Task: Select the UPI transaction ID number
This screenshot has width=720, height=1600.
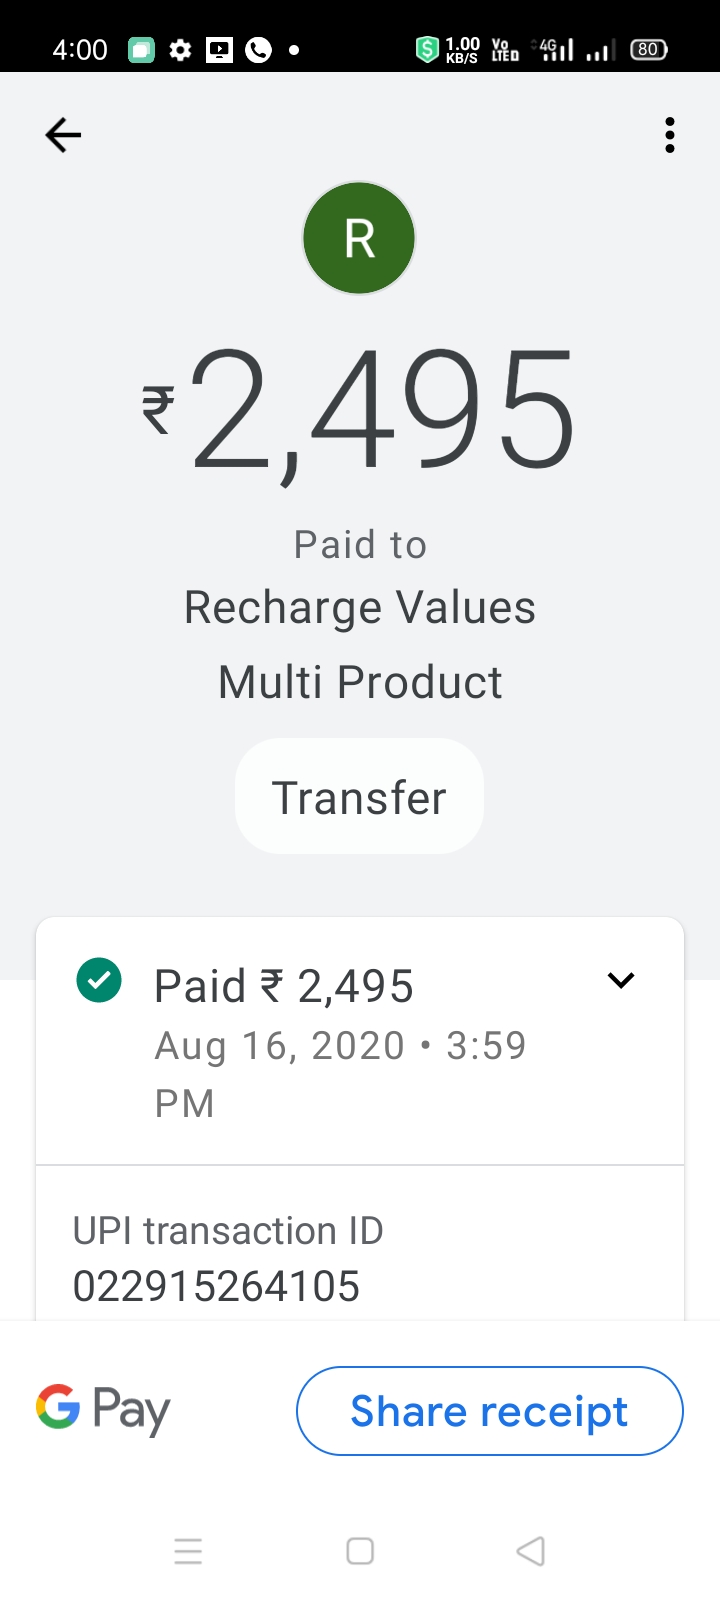Action: tap(216, 1286)
